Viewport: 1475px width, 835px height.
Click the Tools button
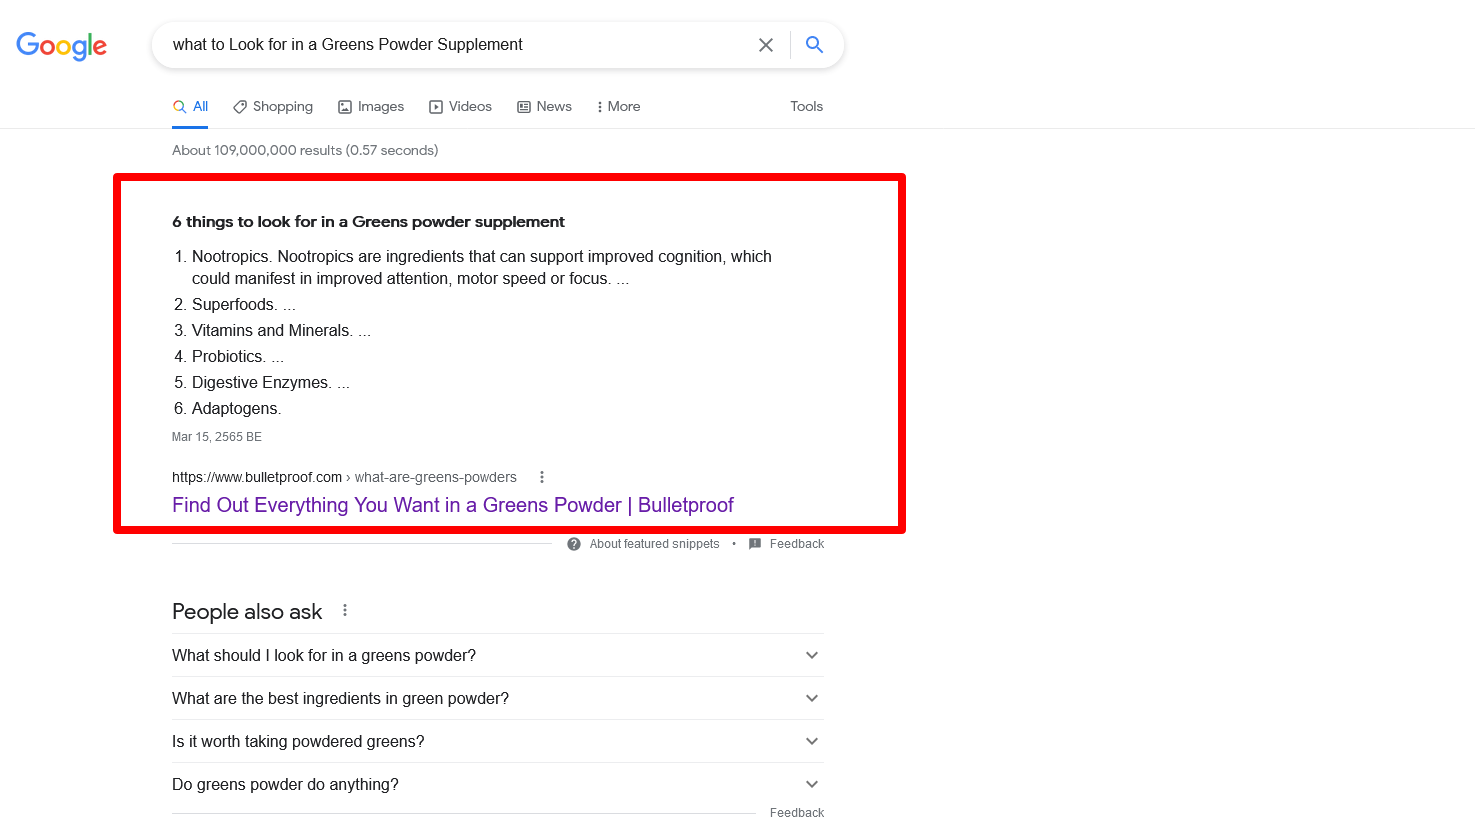[806, 107]
